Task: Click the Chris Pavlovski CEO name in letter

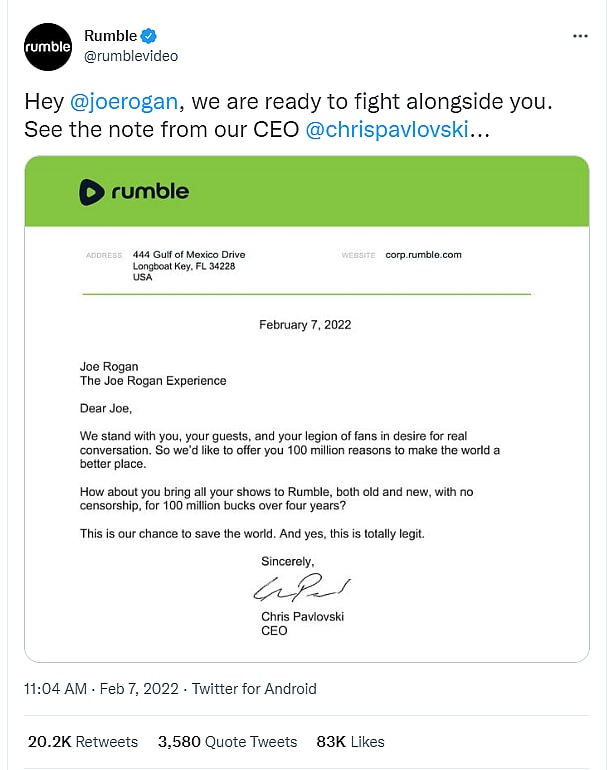Action: click(302, 617)
